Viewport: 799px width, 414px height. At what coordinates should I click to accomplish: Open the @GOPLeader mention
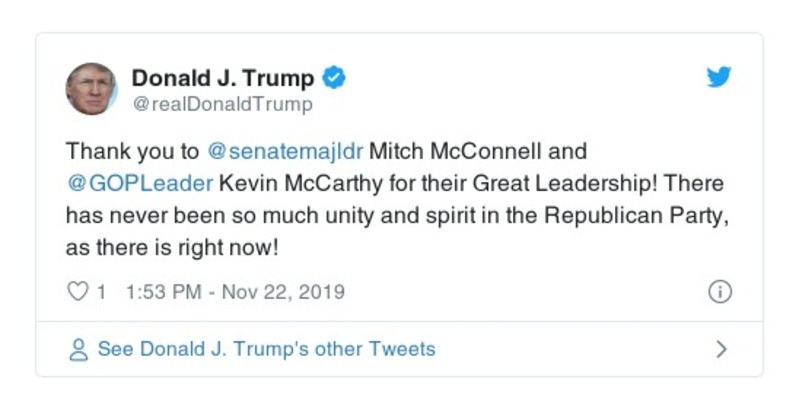click(125, 186)
